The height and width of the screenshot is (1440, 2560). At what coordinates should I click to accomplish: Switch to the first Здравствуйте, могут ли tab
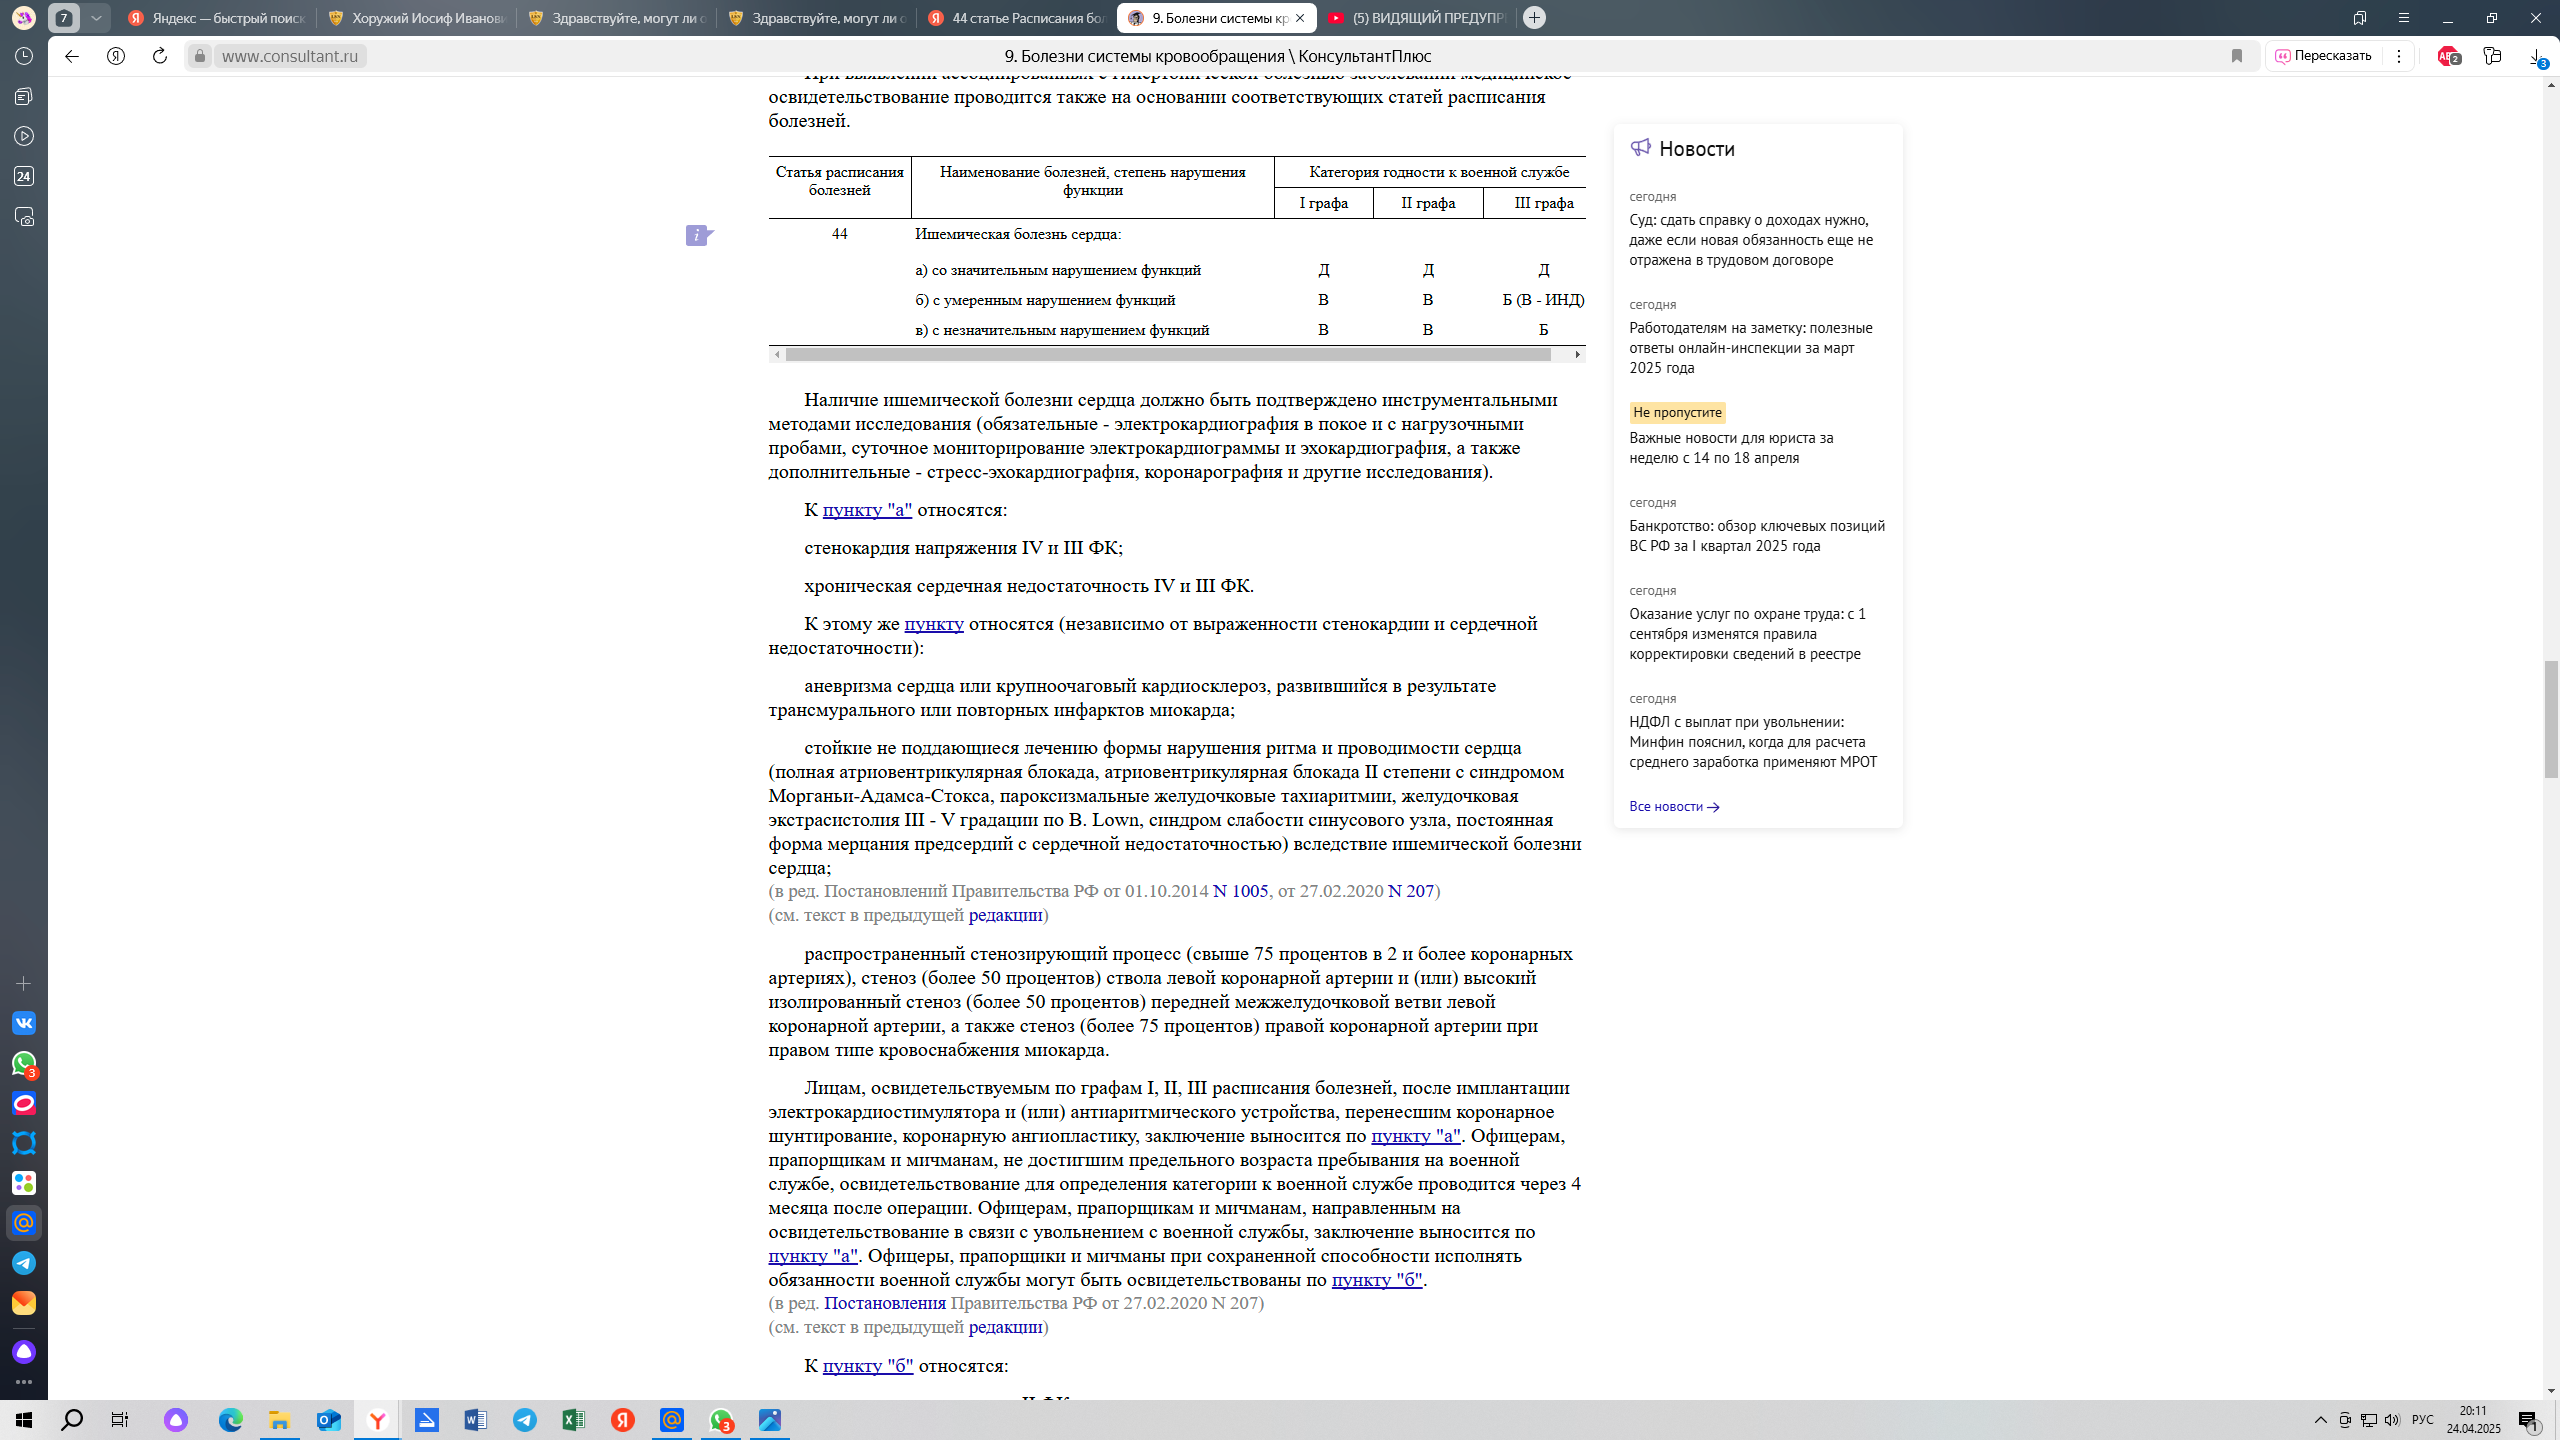pos(616,18)
